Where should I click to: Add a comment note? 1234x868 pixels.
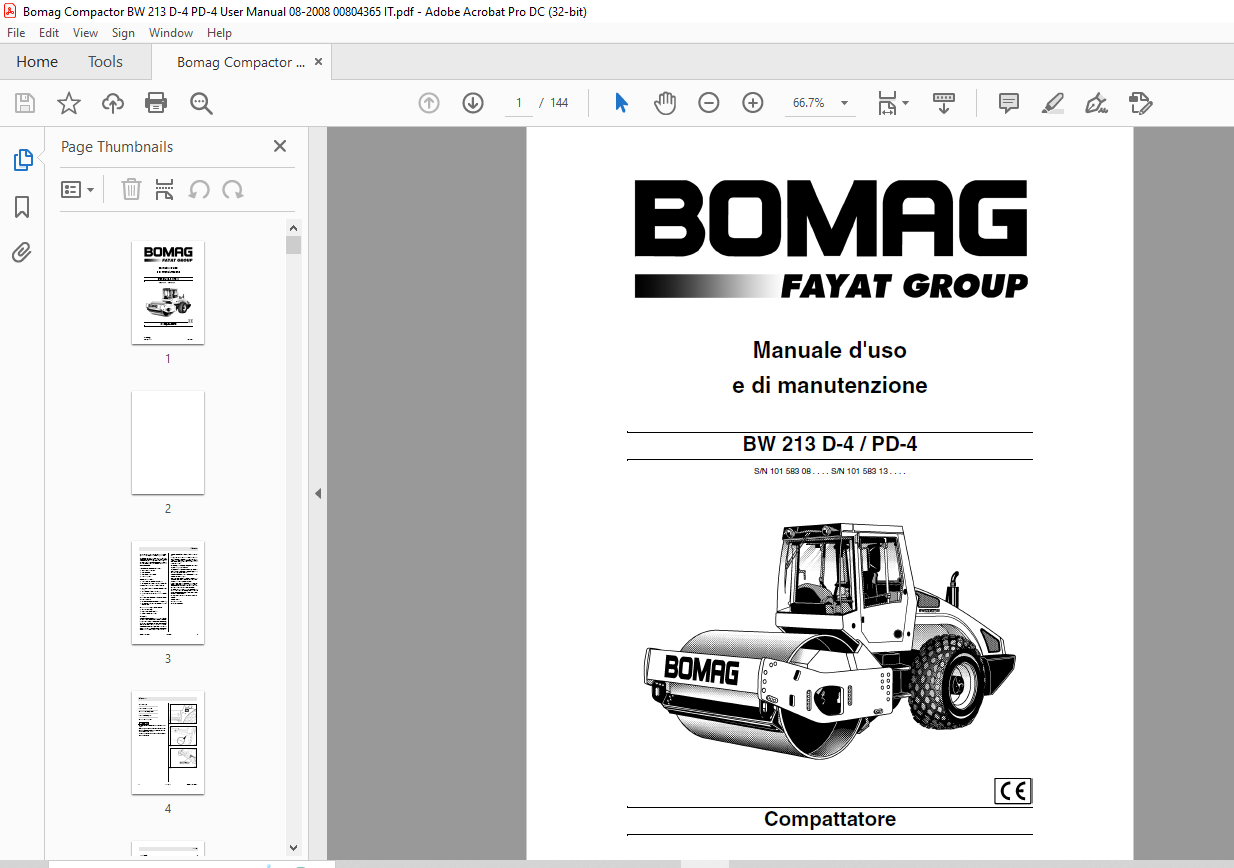point(1009,103)
